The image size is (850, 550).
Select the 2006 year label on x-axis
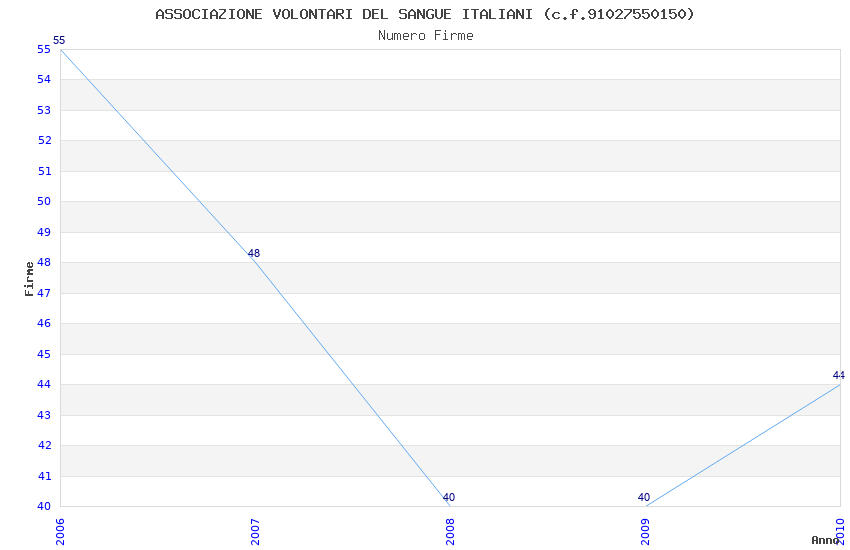coord(60,532)
